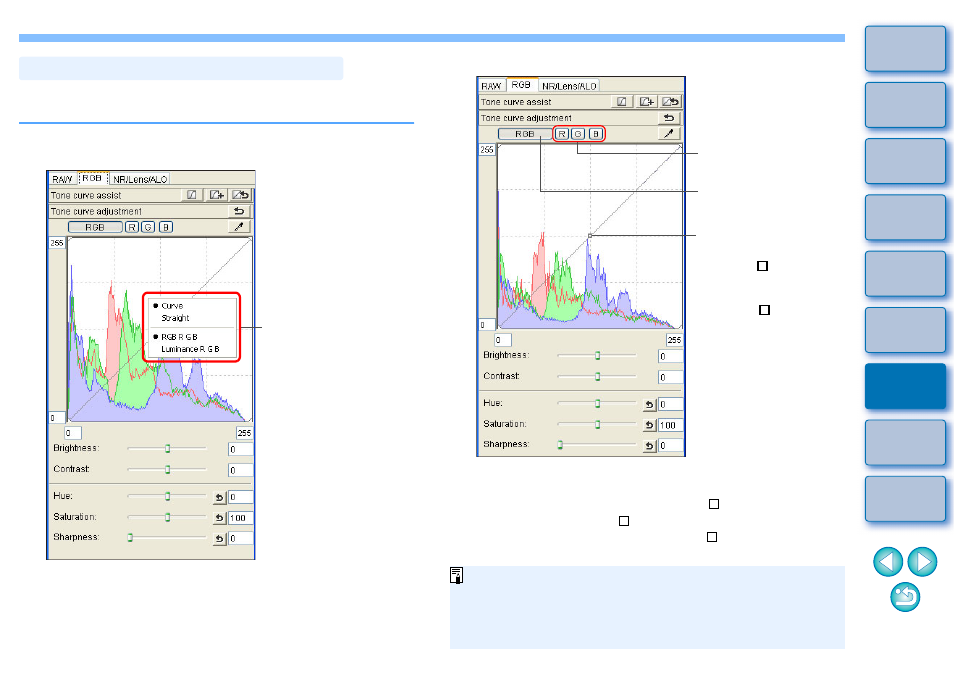Reset Saturation value in left palette
Viewport: 954px width, 674px height.
(220, 518)
